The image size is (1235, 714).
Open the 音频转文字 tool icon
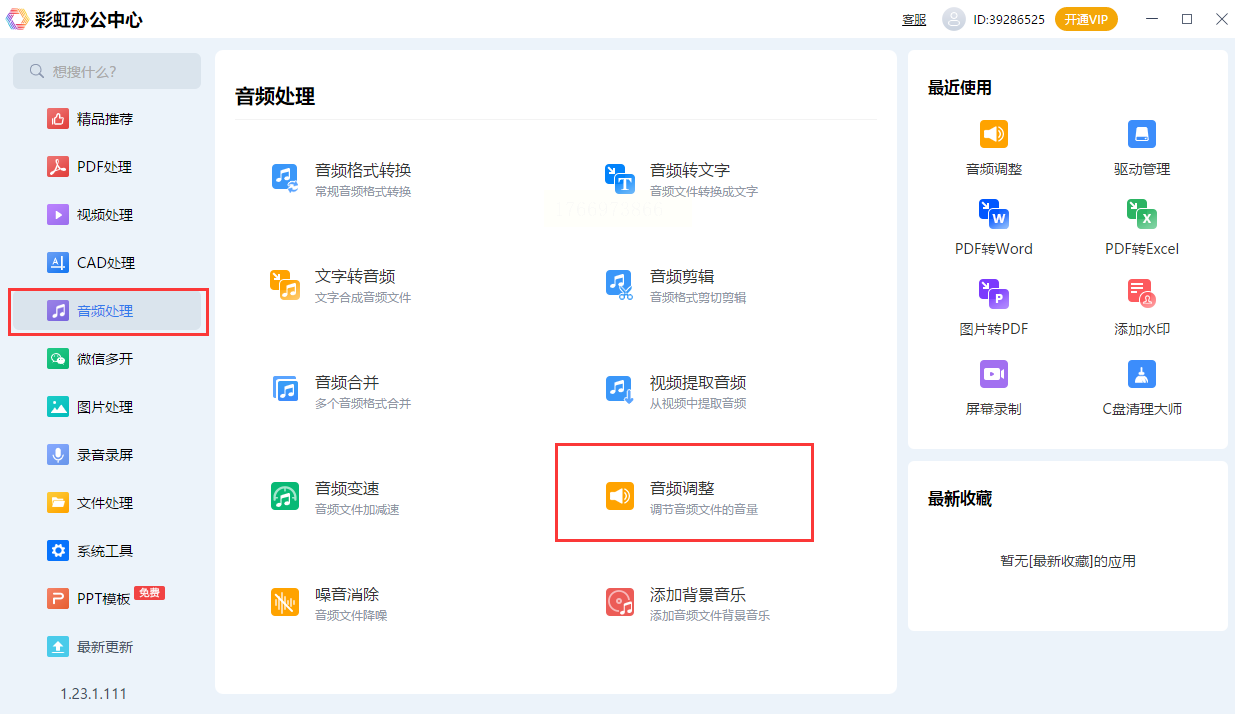pos(620,178)
